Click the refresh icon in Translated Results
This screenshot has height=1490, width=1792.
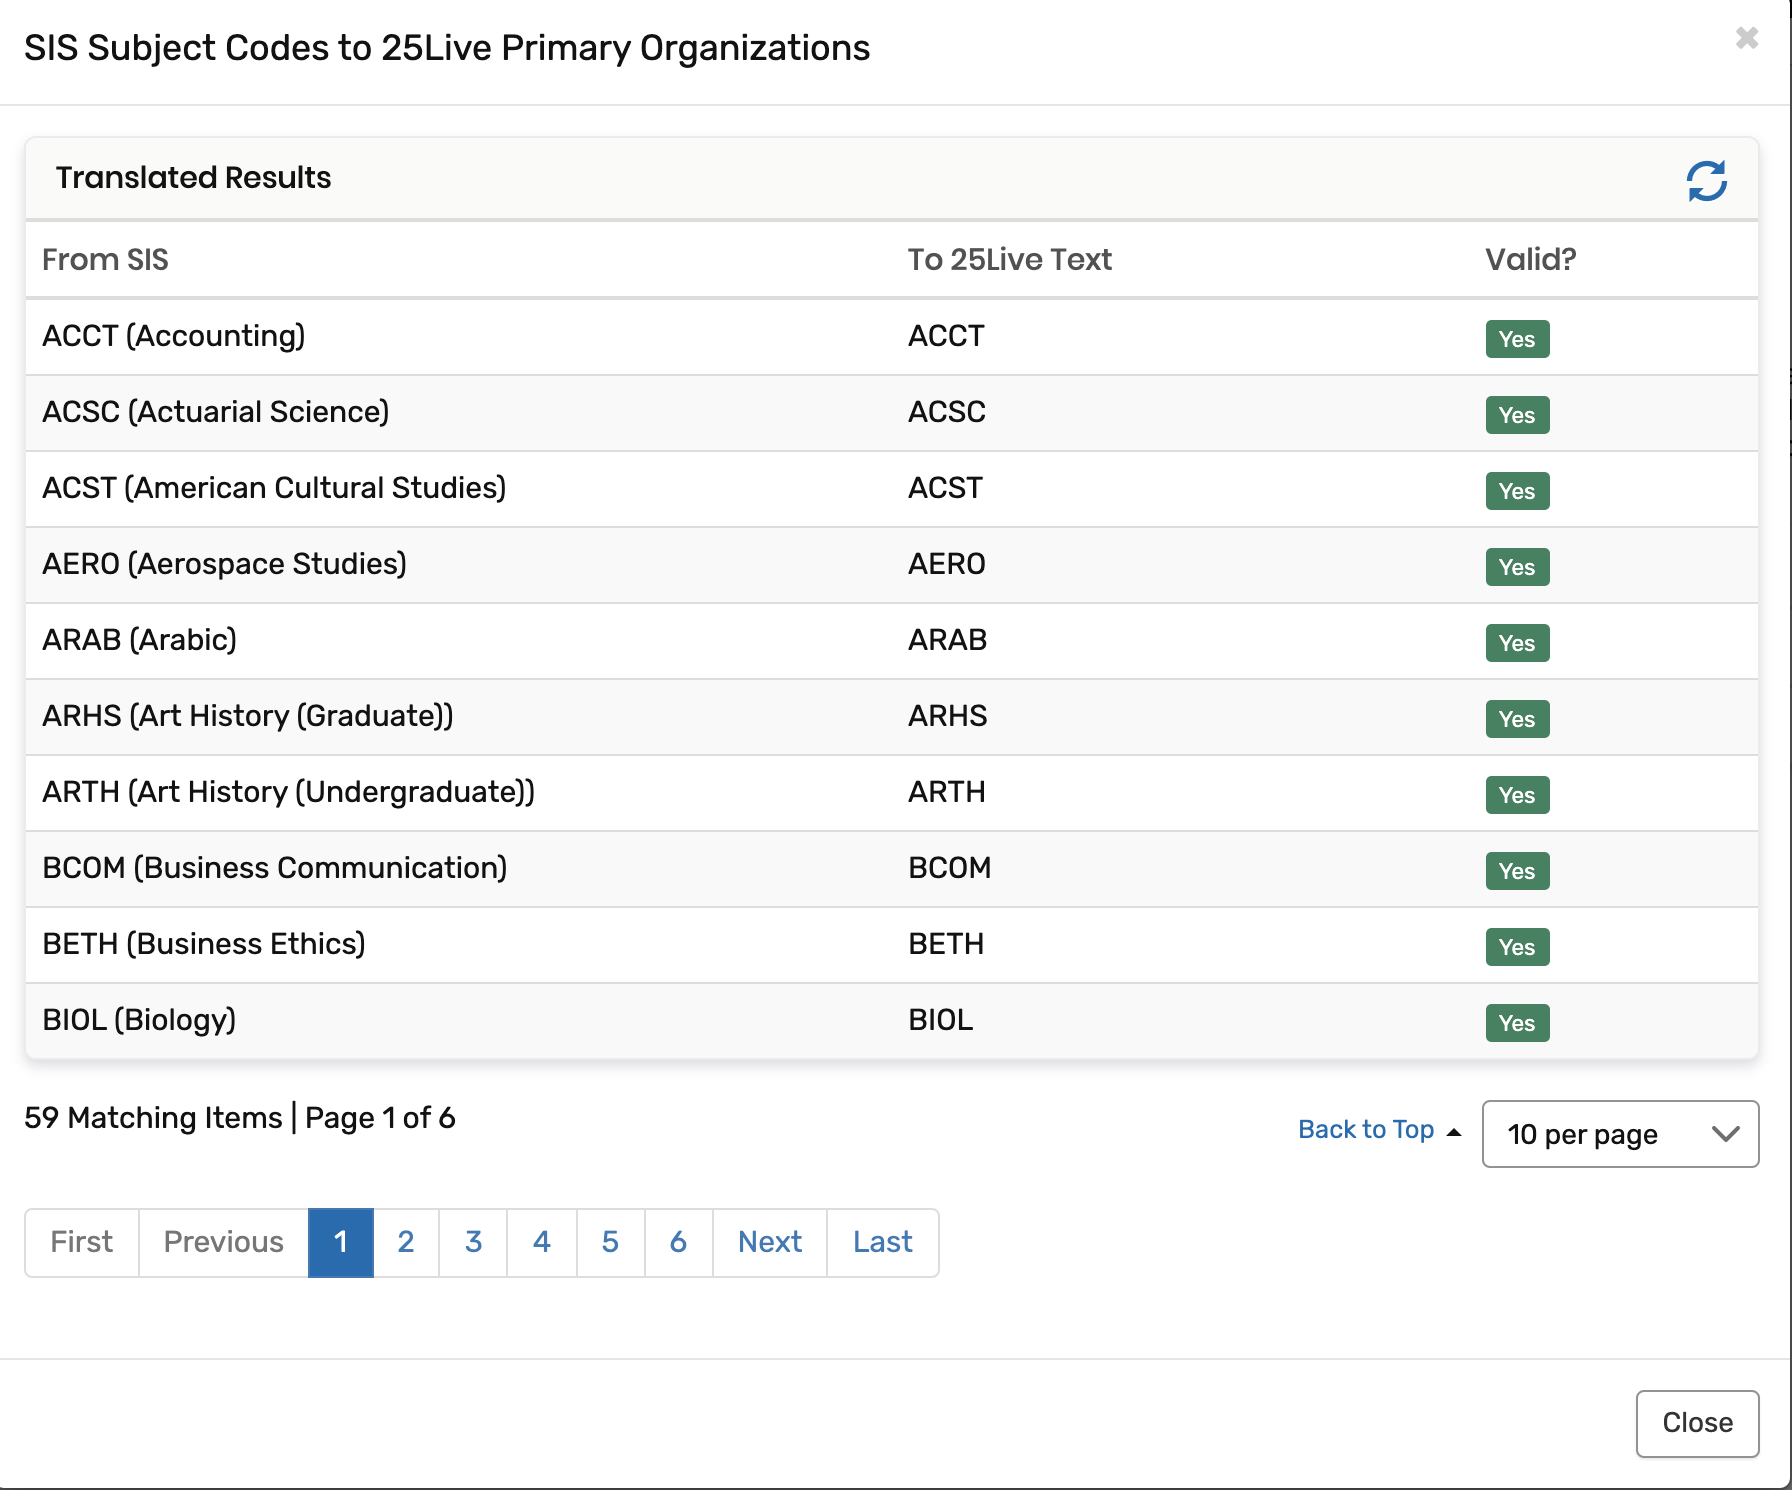[x=1706, y=181]
